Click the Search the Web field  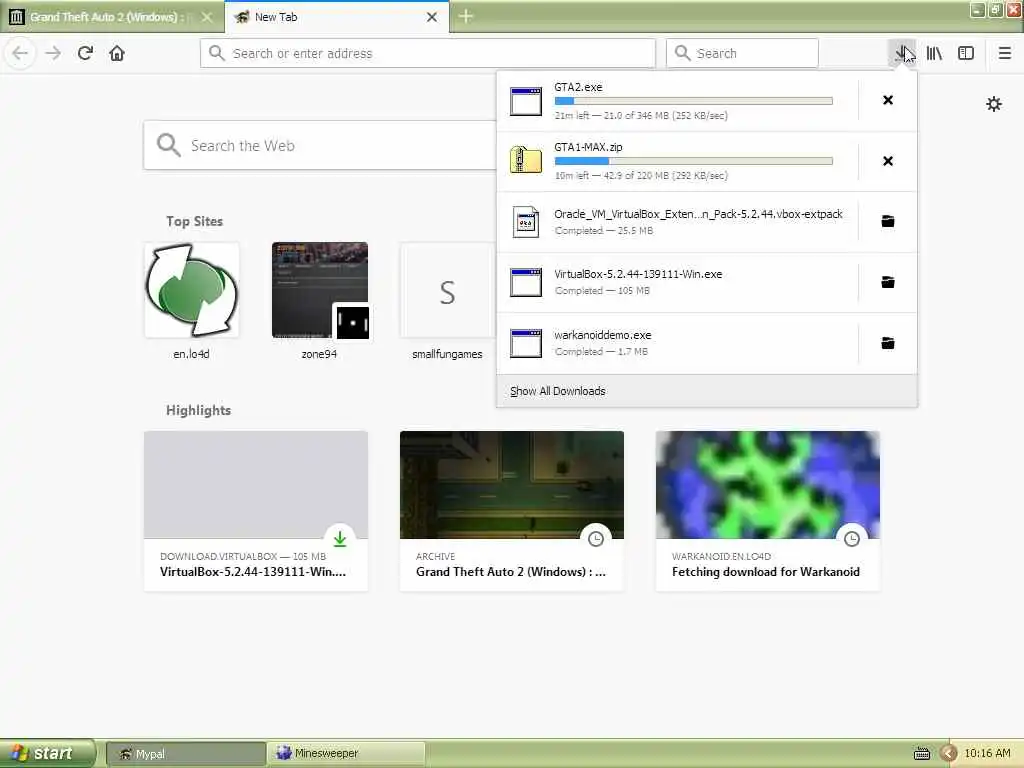click(320, 145)
